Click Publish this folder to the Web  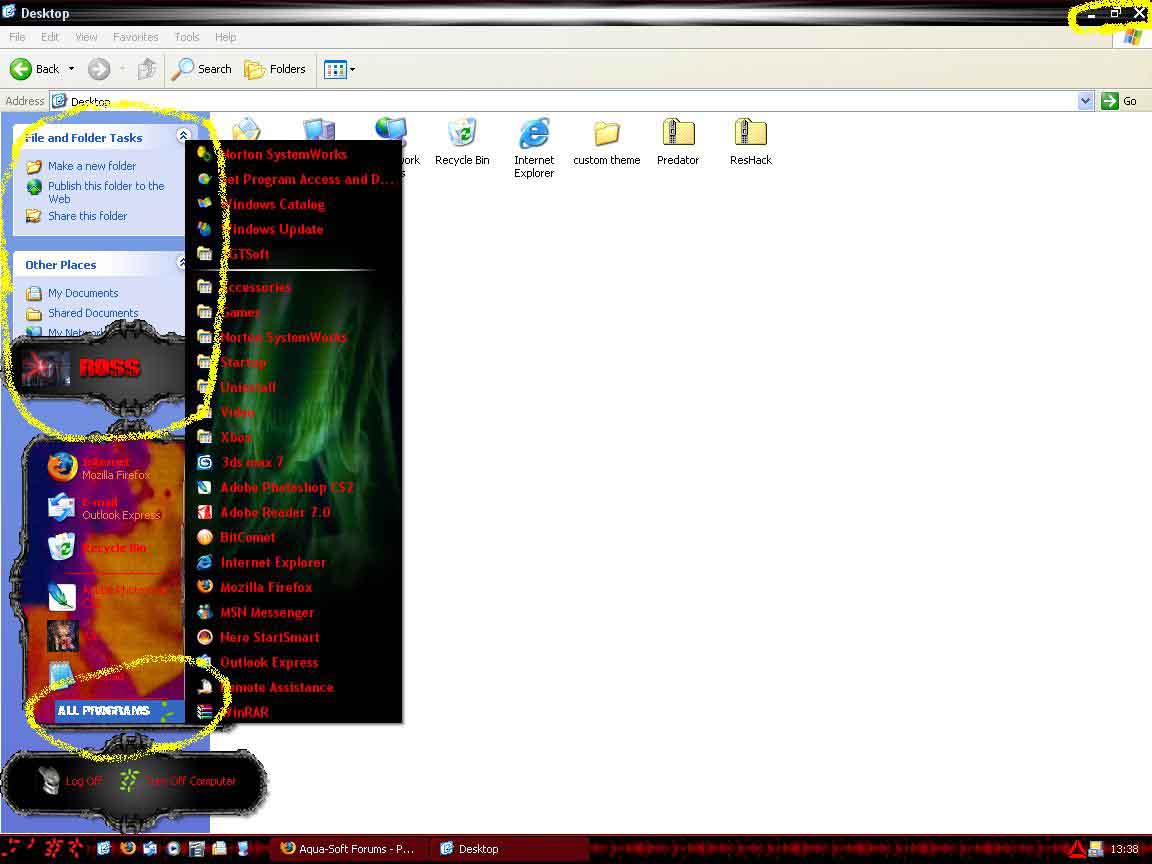coord(106,192)
